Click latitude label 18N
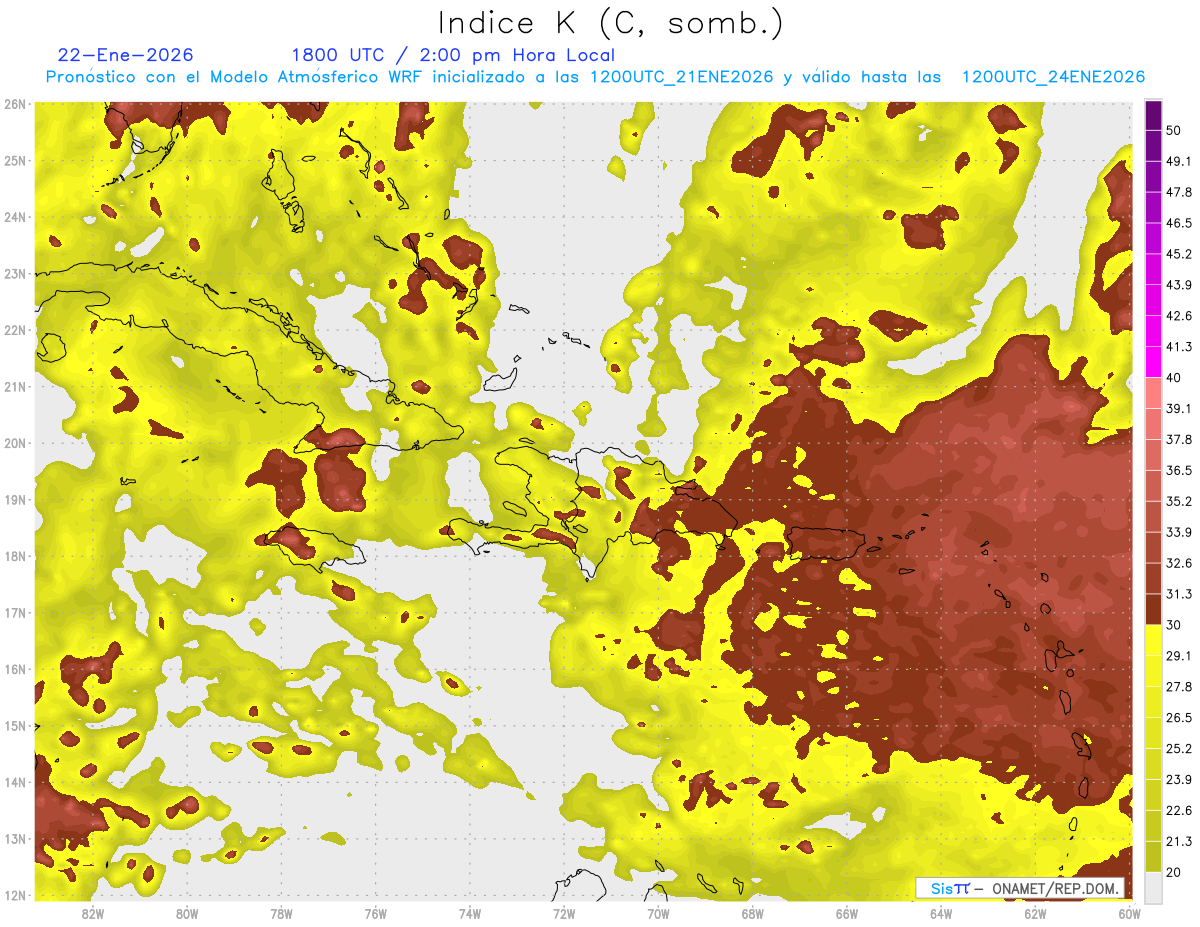 (15, 556)
